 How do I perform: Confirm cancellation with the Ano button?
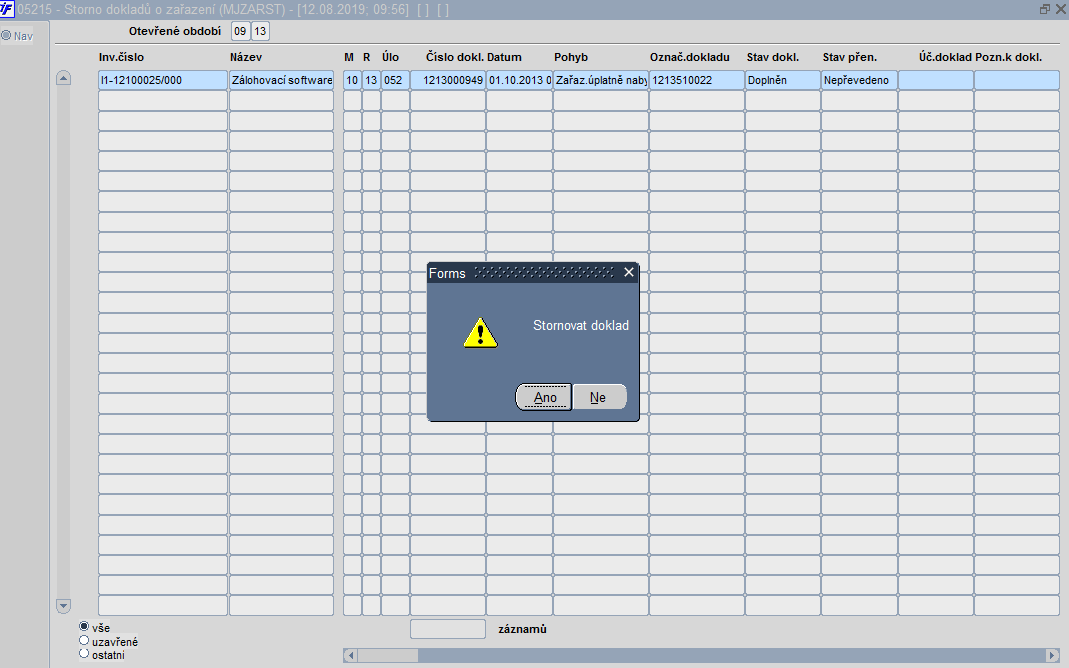543,397
